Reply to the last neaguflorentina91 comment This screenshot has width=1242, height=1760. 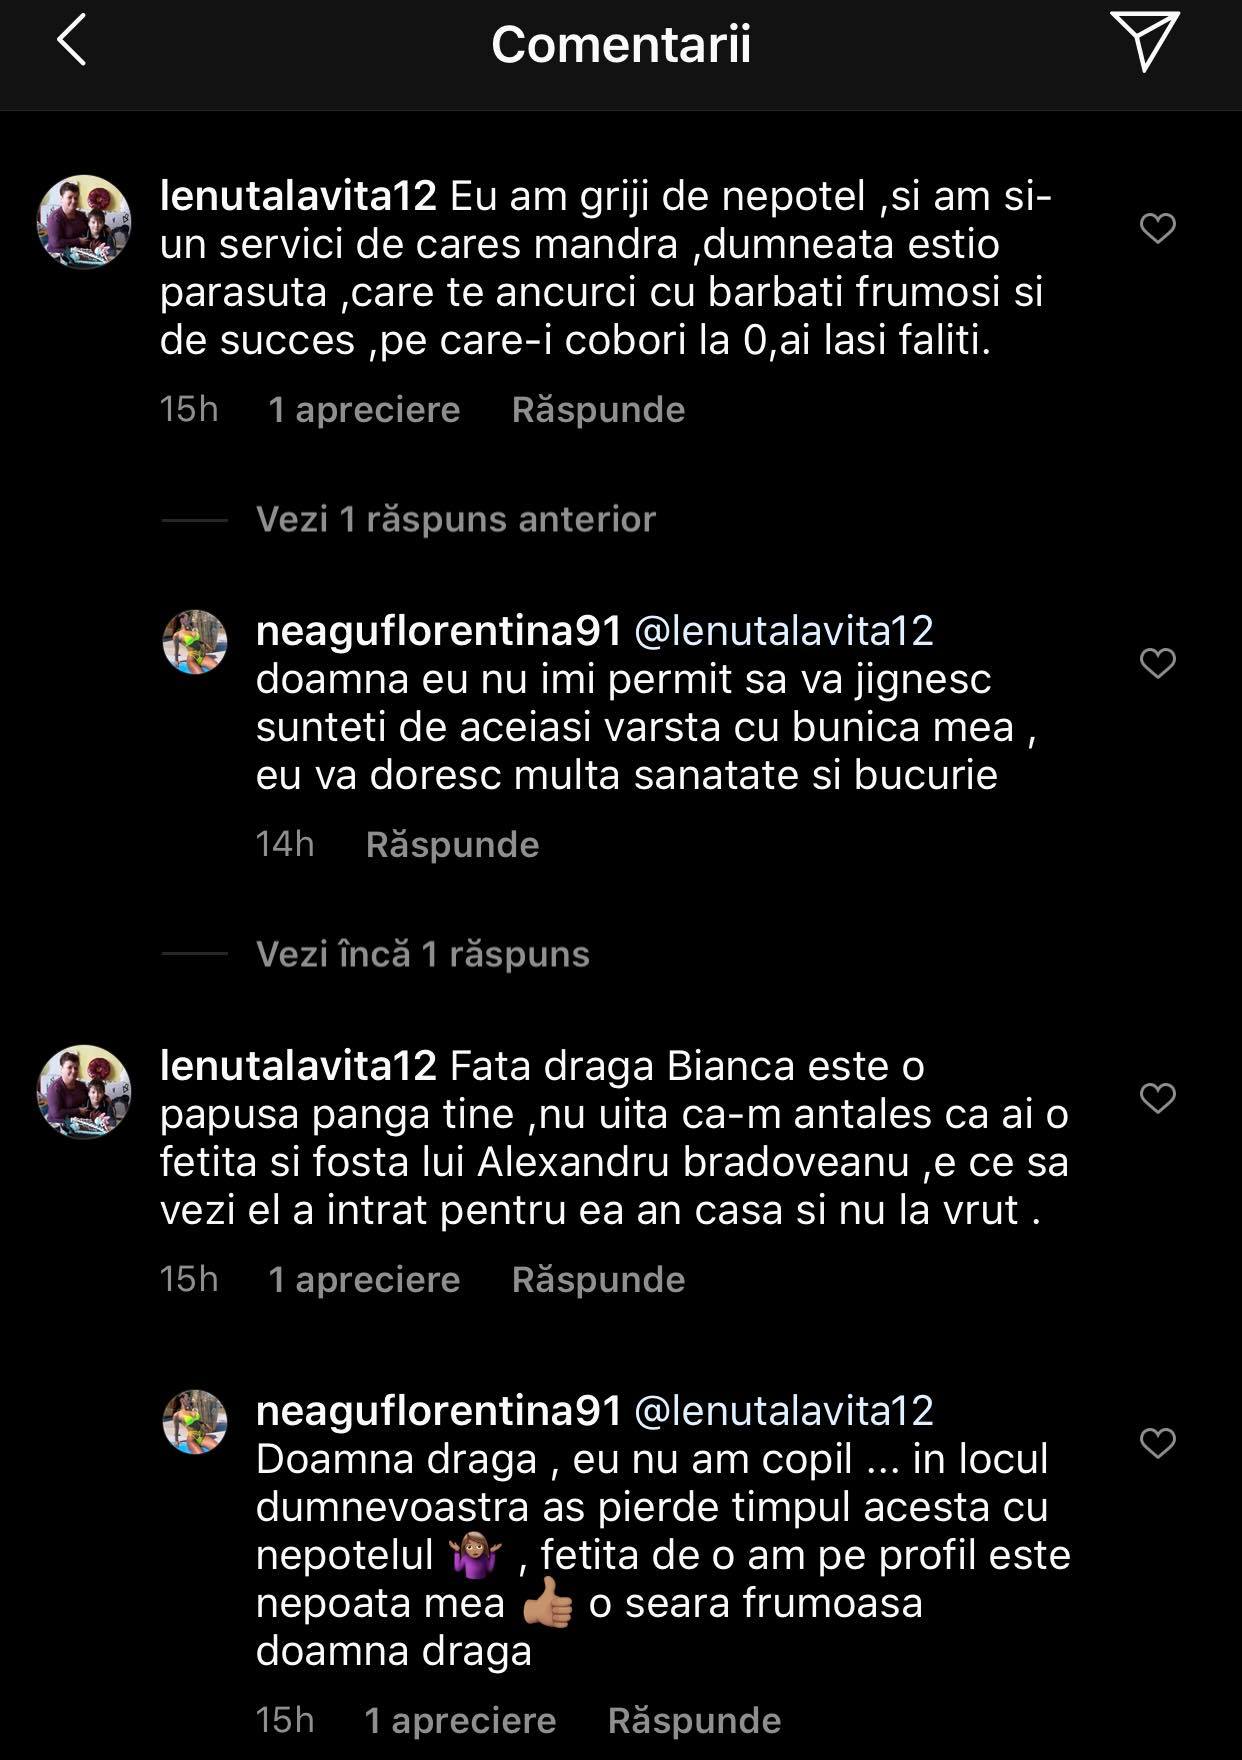tap(694, 1720)
